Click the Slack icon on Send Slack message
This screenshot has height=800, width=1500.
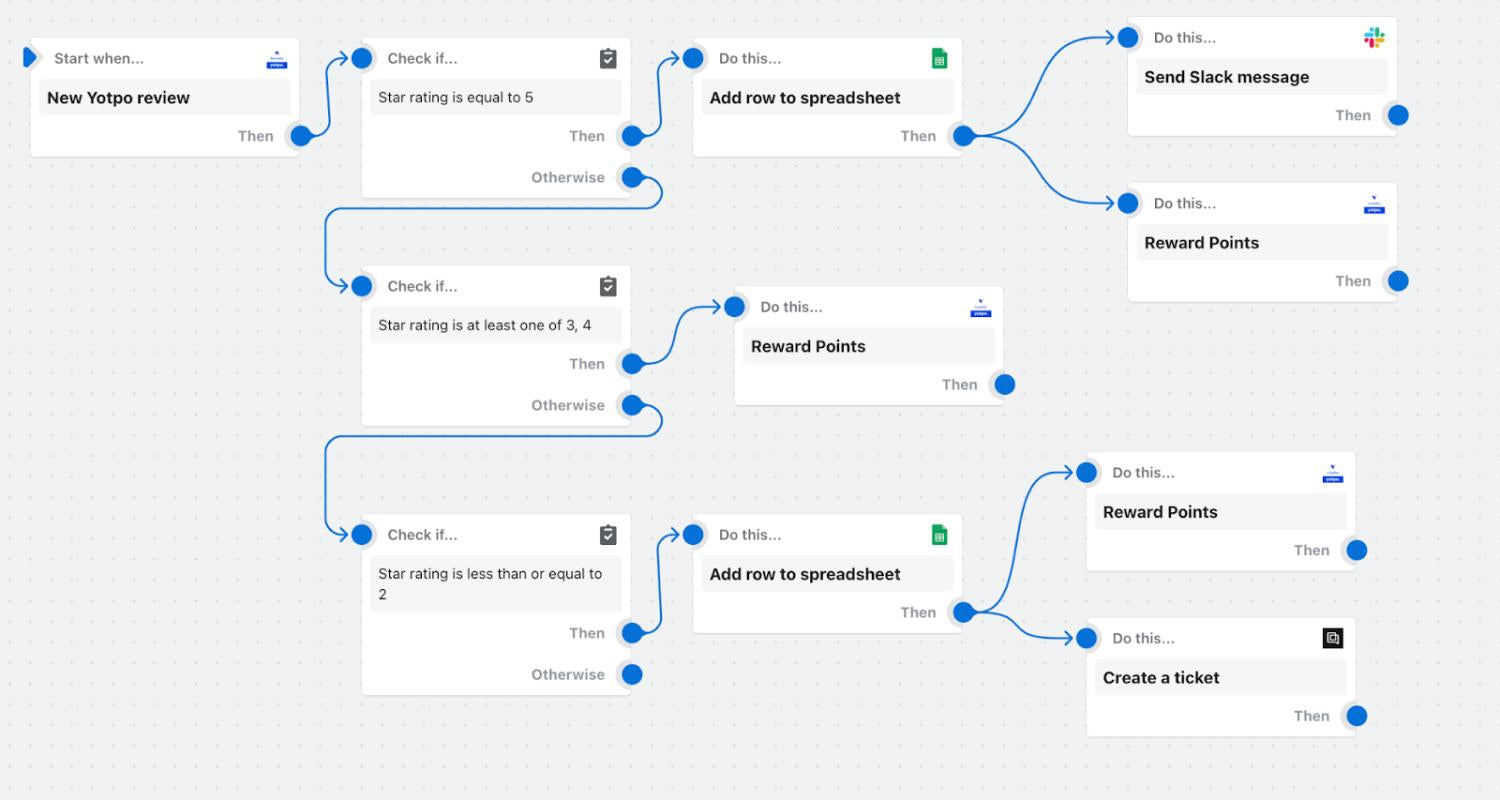coord(1374,38)
